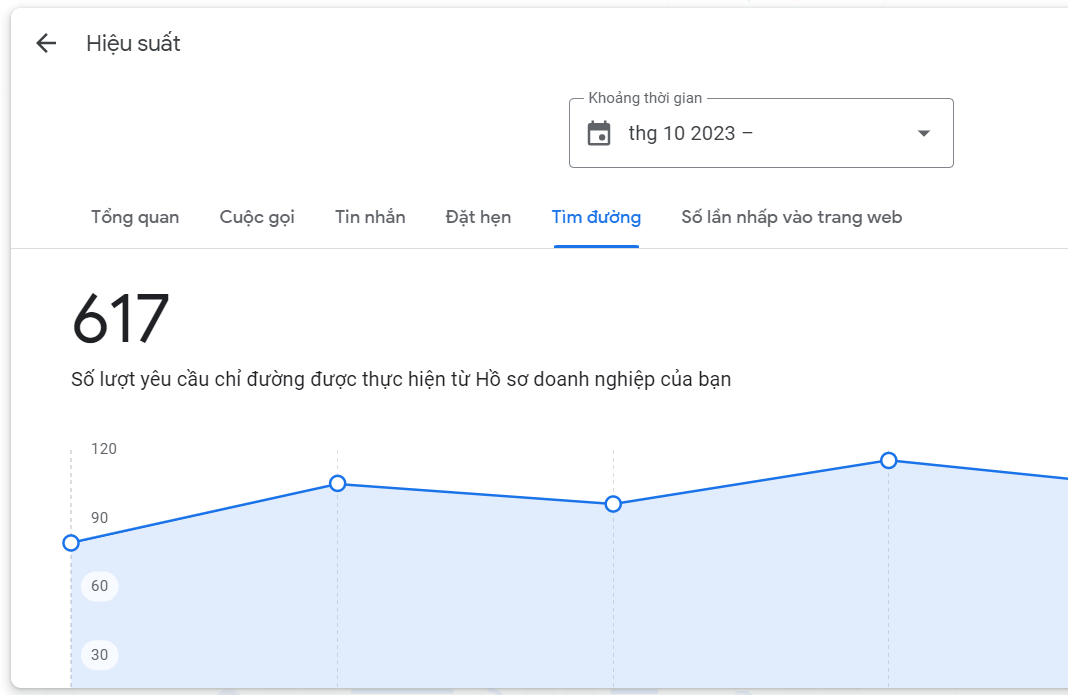The width and height of the screenshot is (1068, 695).
Task: Click the 'thg 10 2023 –' date text
Action: (690, 133)
